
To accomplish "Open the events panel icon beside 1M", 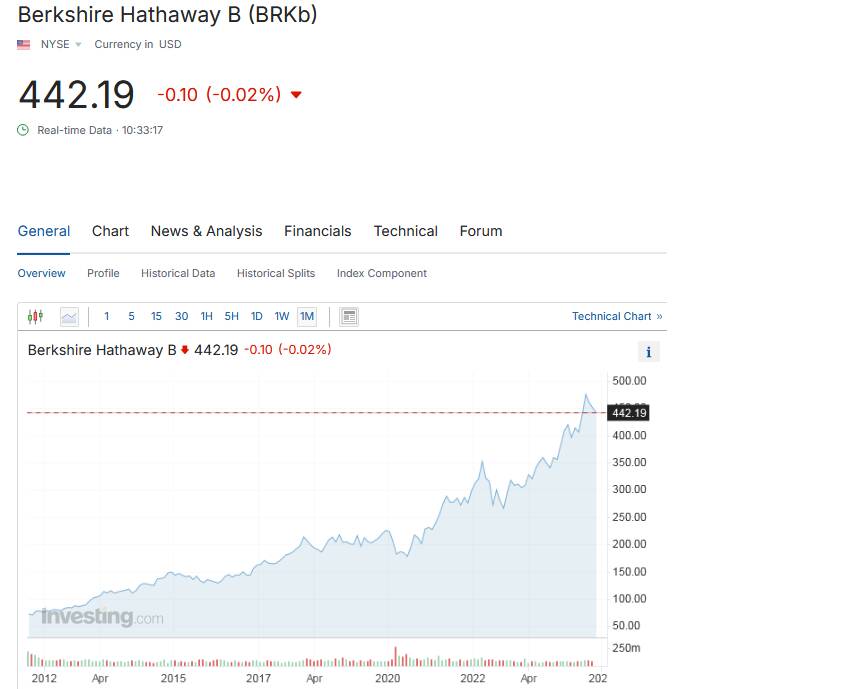I will (348, 316).
